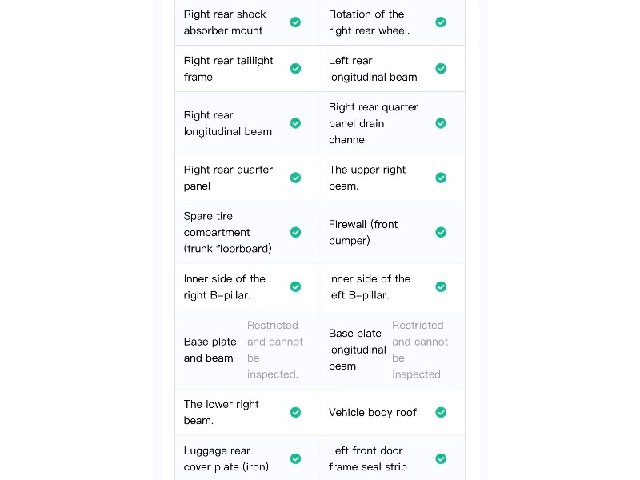640x480 pixels.
Task: Select the Vehicle body roof item text
Action: pyautogui.click(x=373, y=412)
